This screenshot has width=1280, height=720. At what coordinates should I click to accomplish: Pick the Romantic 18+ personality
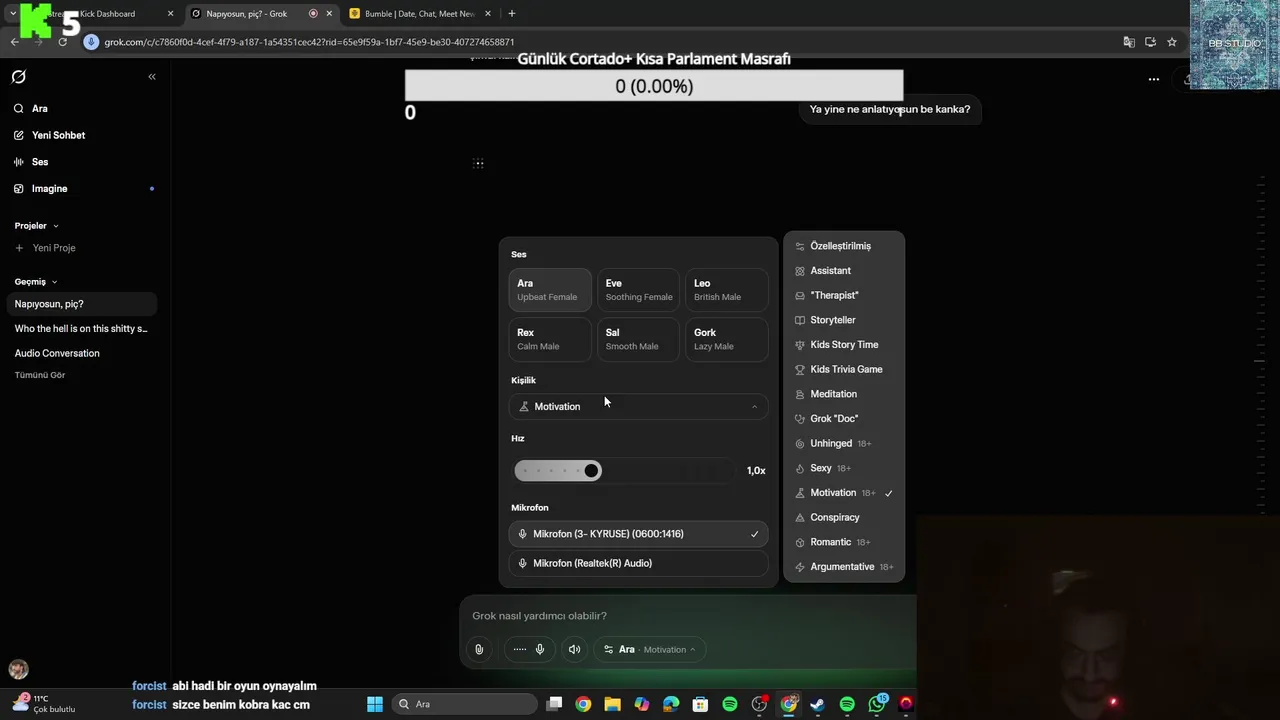844,542
